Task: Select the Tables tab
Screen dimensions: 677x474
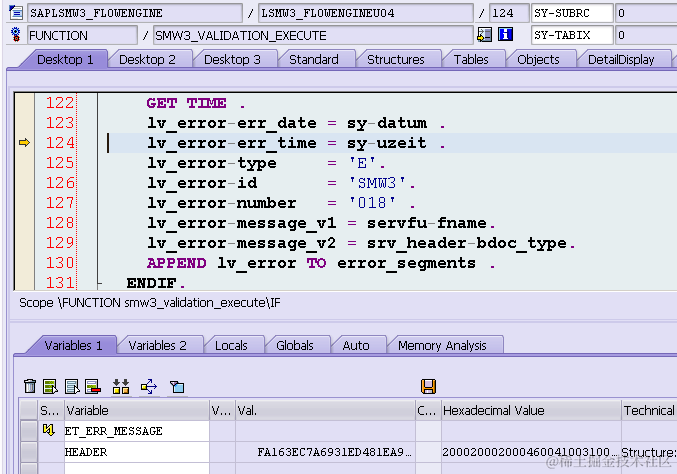Action: [x=471, y=60]
